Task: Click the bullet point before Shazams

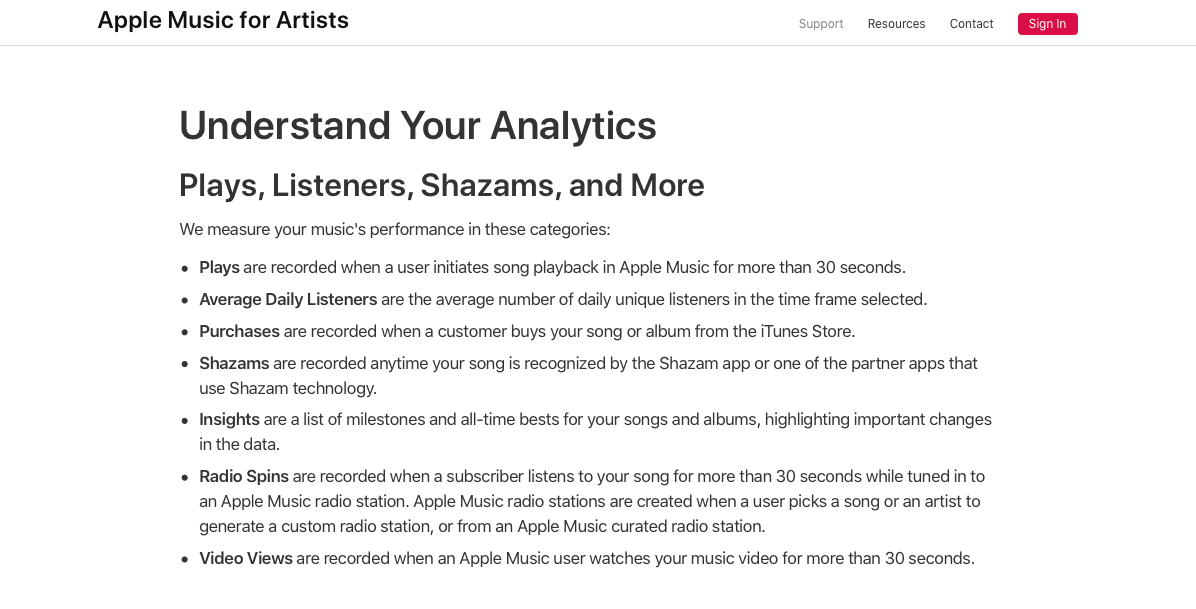Action: tap(185, 365)
